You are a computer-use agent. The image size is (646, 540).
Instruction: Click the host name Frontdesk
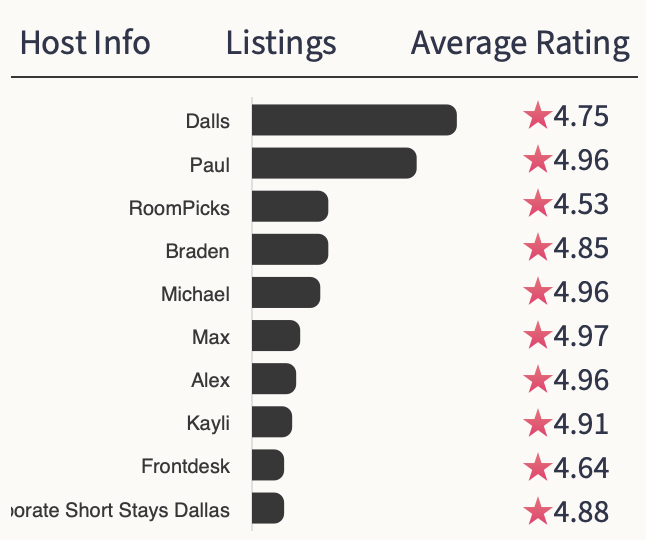point(185,466)
